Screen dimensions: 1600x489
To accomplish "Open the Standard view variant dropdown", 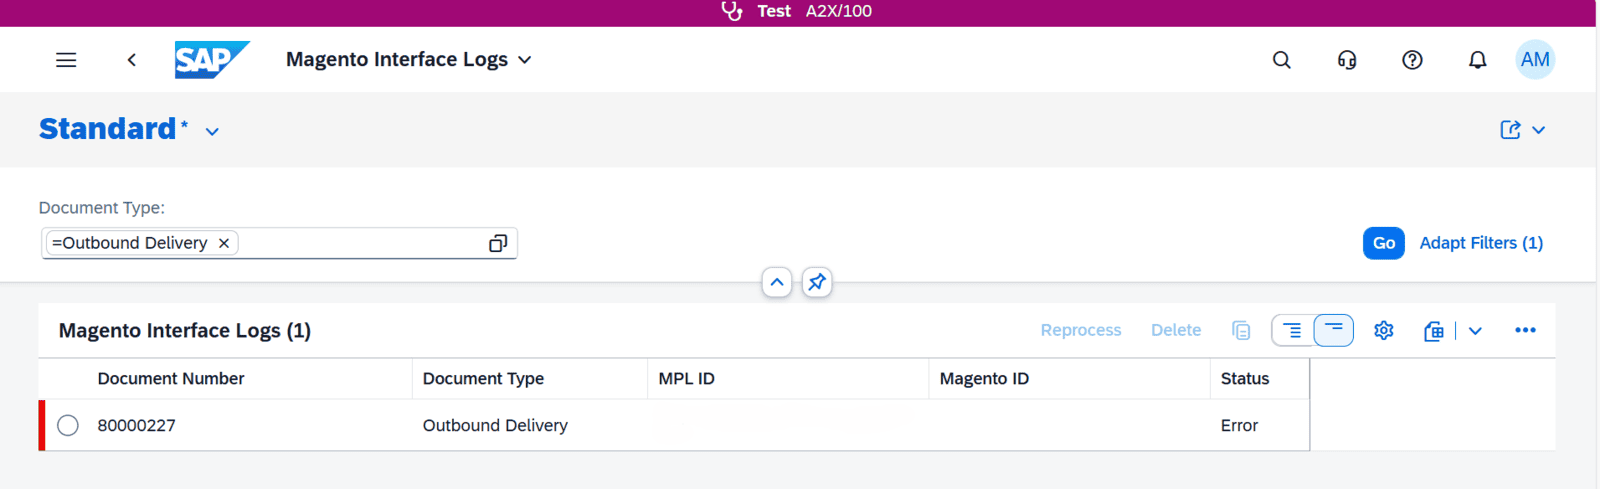I will pyautogui.click(x=212, y=131).
